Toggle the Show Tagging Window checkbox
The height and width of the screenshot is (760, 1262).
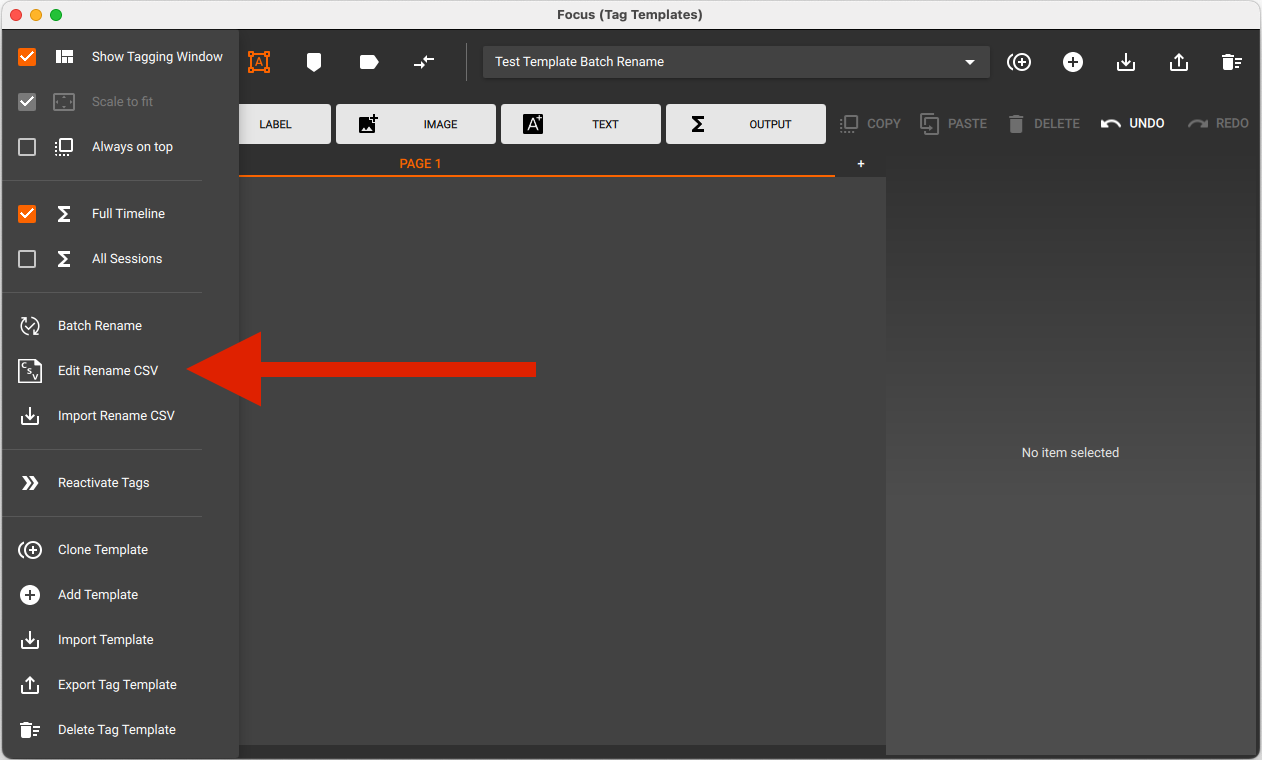[x=27, y=57]
